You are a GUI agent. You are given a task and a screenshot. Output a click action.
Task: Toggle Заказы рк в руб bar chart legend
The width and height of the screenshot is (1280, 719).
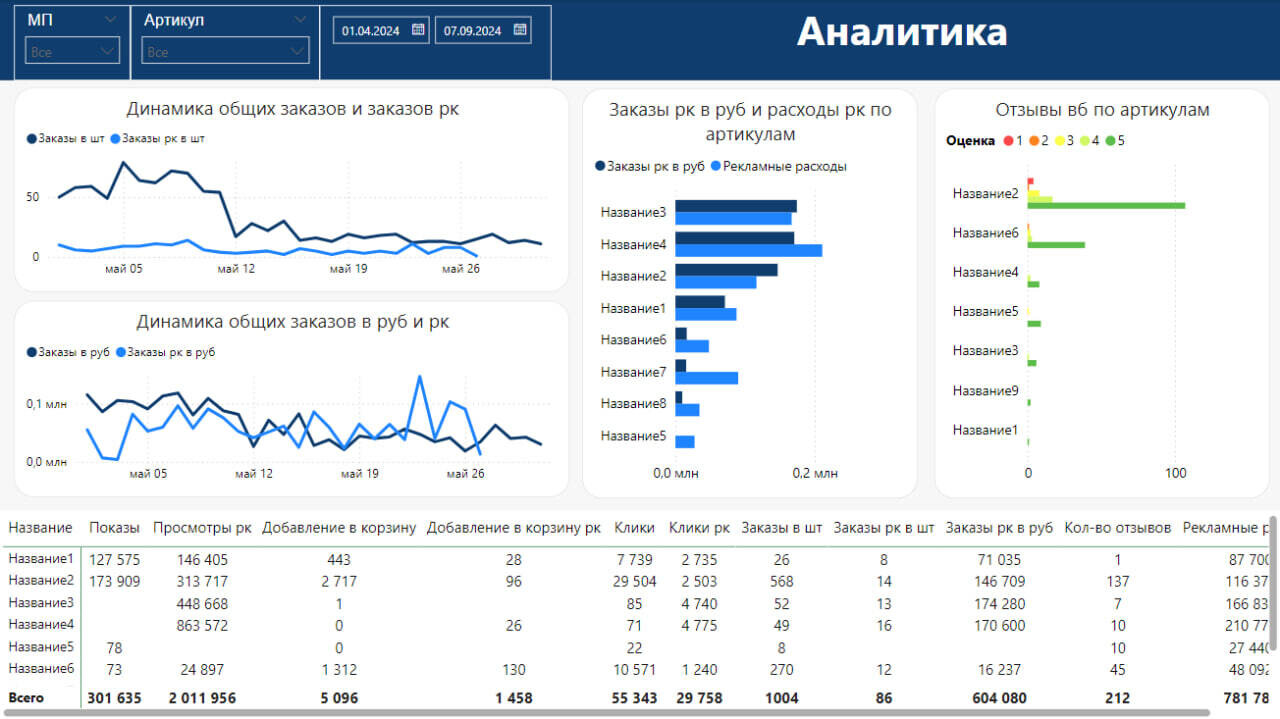coord(600,167)
